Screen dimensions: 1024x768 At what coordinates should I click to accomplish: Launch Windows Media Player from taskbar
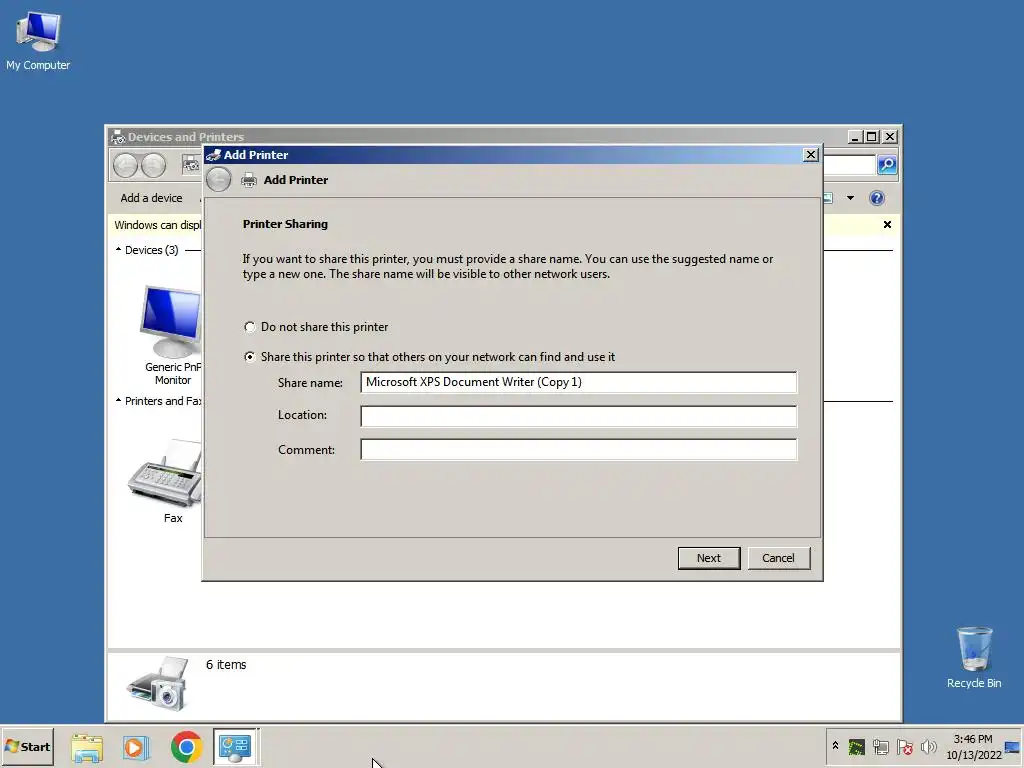pyautogui.click(x=136, y=747)
